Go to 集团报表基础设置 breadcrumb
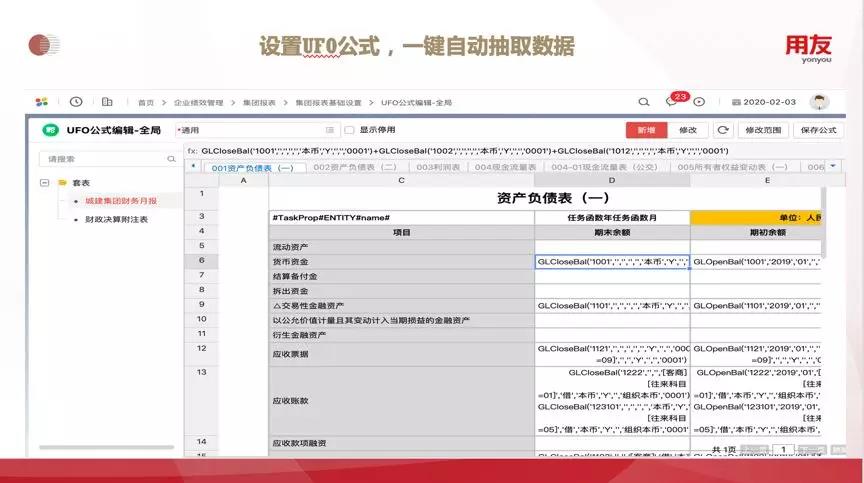864x483 pixels. tap(328, 102)
